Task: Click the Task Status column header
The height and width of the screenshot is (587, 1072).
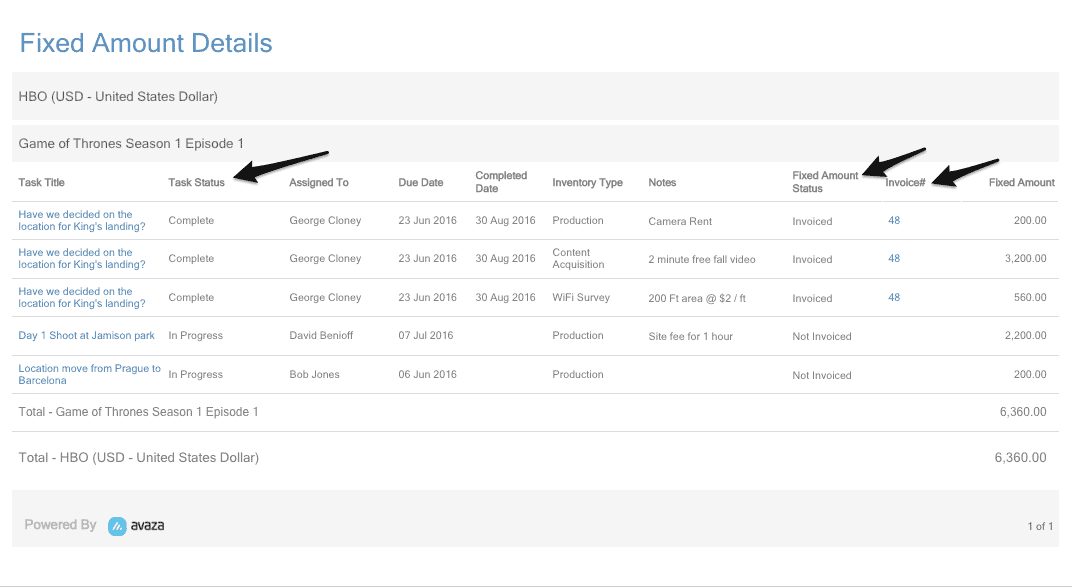Action: 196,183
